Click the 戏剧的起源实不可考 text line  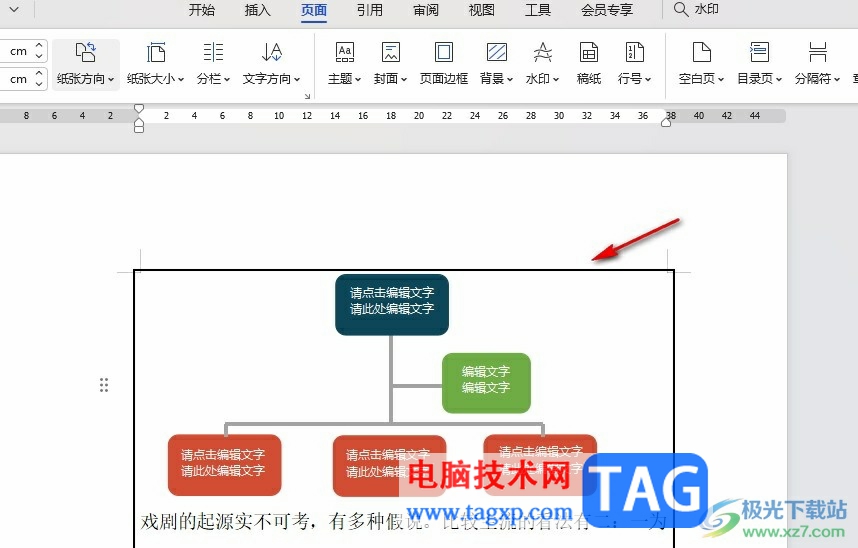[403, 521]
